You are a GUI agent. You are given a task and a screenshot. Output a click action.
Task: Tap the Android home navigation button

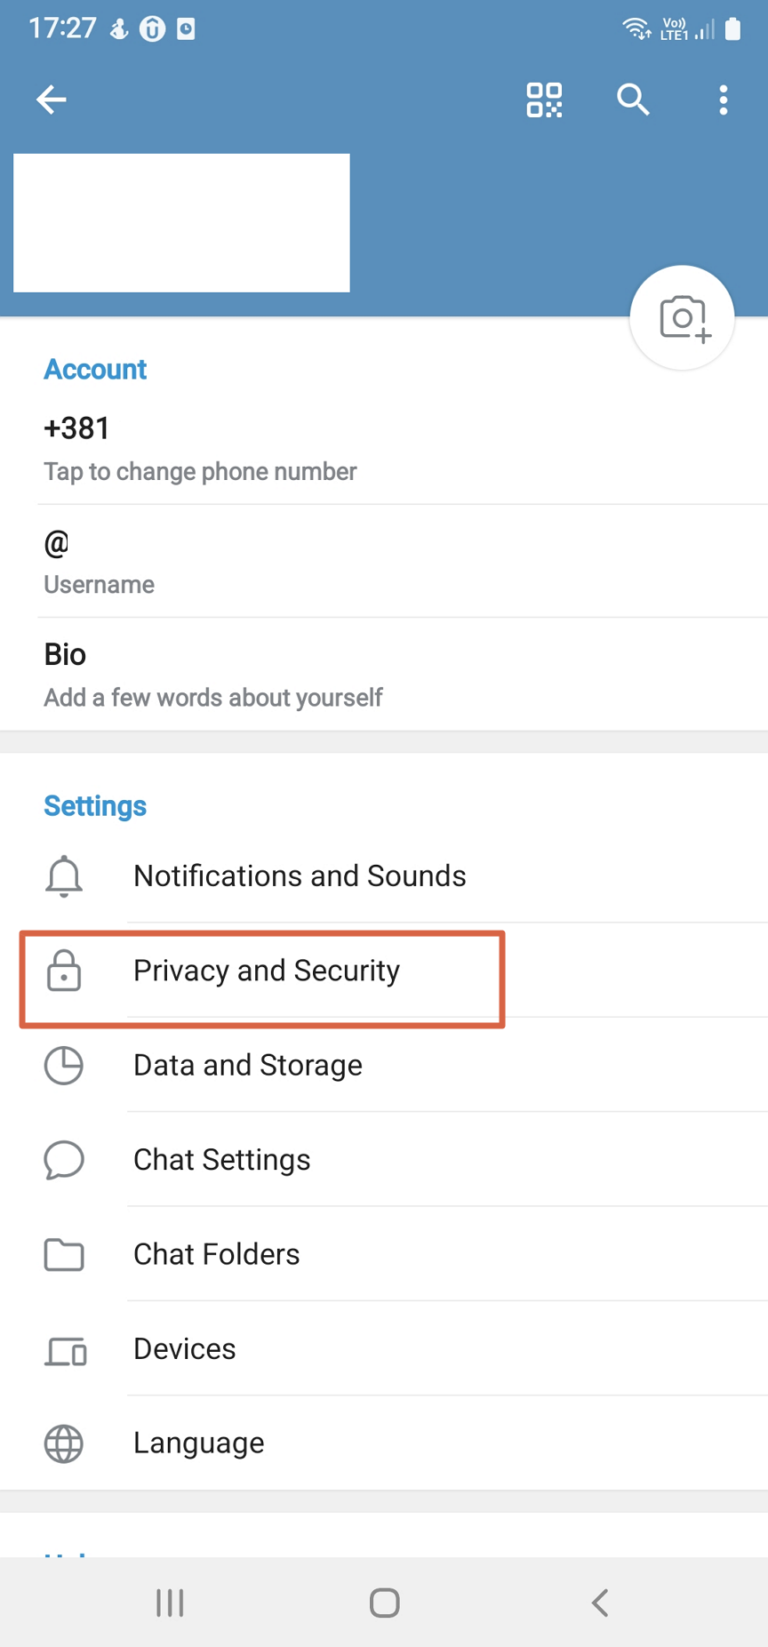[385, 1603]
